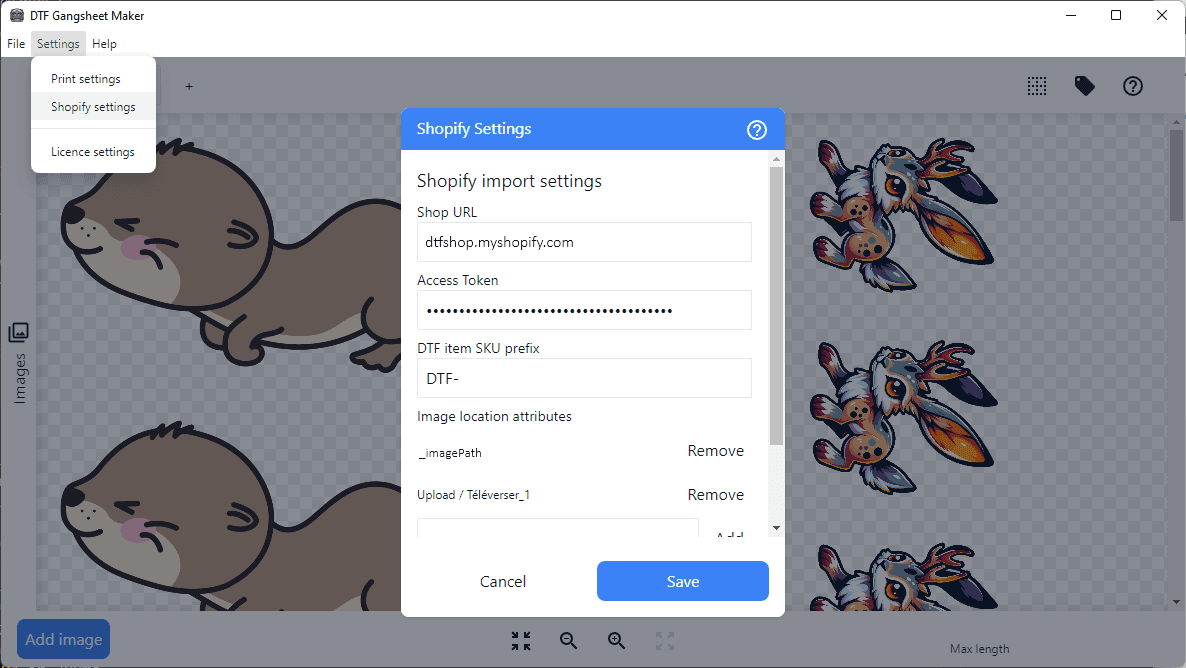Remove the Upload / Téléverser_1 attribute
Screen dimensions: 1186x668
715,495
